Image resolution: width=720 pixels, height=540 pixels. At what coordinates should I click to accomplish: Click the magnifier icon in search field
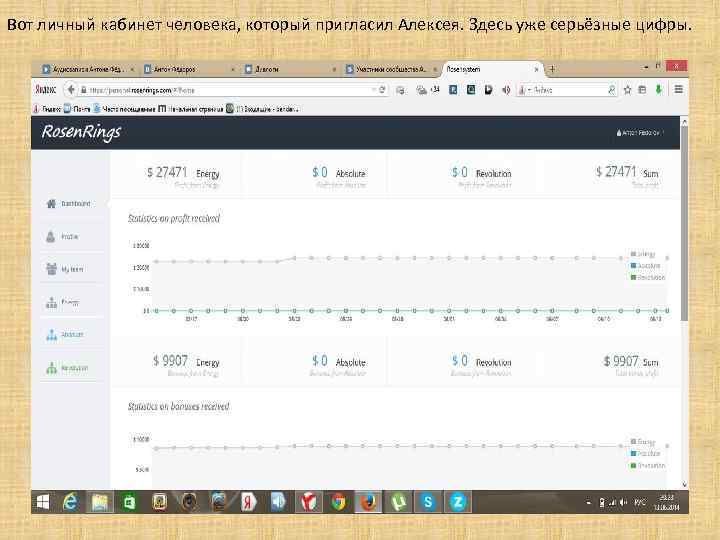click(x=611, y=90)
